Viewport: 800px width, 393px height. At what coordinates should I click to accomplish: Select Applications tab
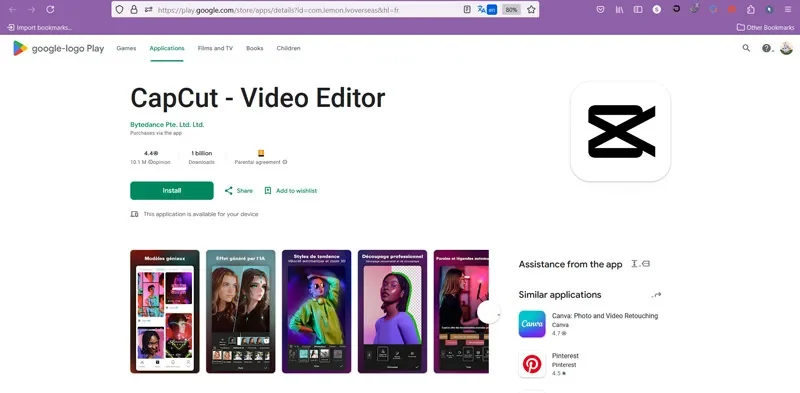pyautogui.click(x=167, y=48)
